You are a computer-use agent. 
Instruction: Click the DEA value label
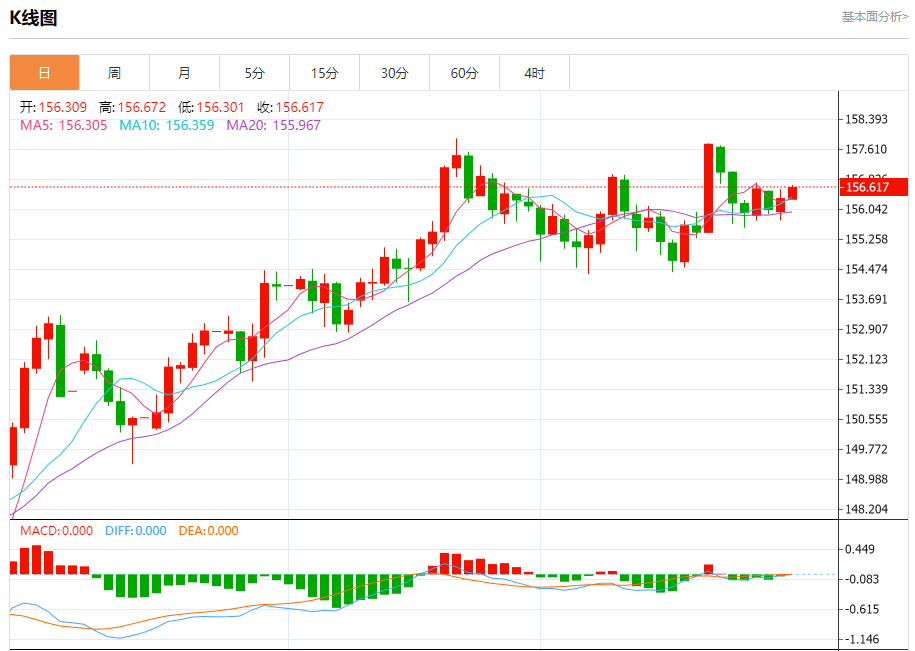pyautogui.click(x=208, y=531)
